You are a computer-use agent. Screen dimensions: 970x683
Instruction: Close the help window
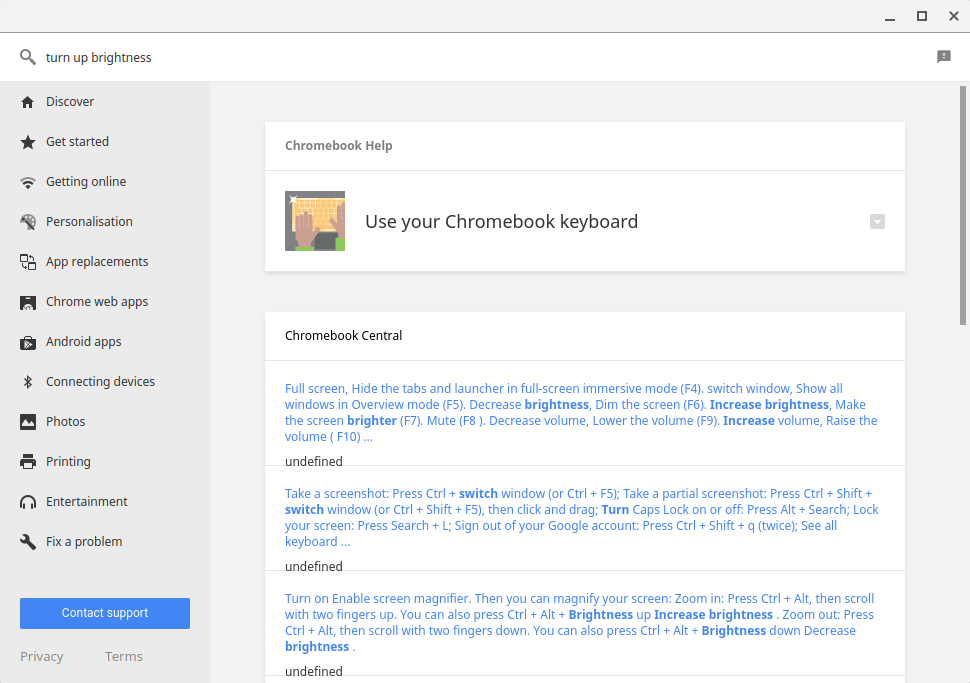coord(954,17)
